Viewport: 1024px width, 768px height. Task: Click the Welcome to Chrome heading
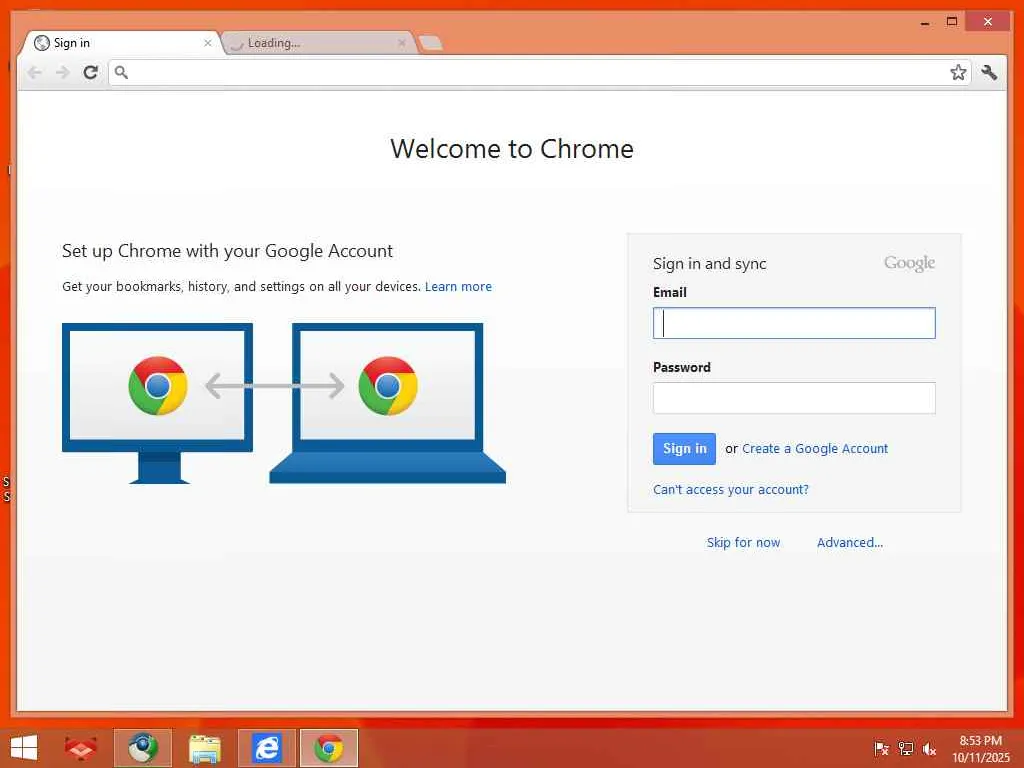click(512, 149)
